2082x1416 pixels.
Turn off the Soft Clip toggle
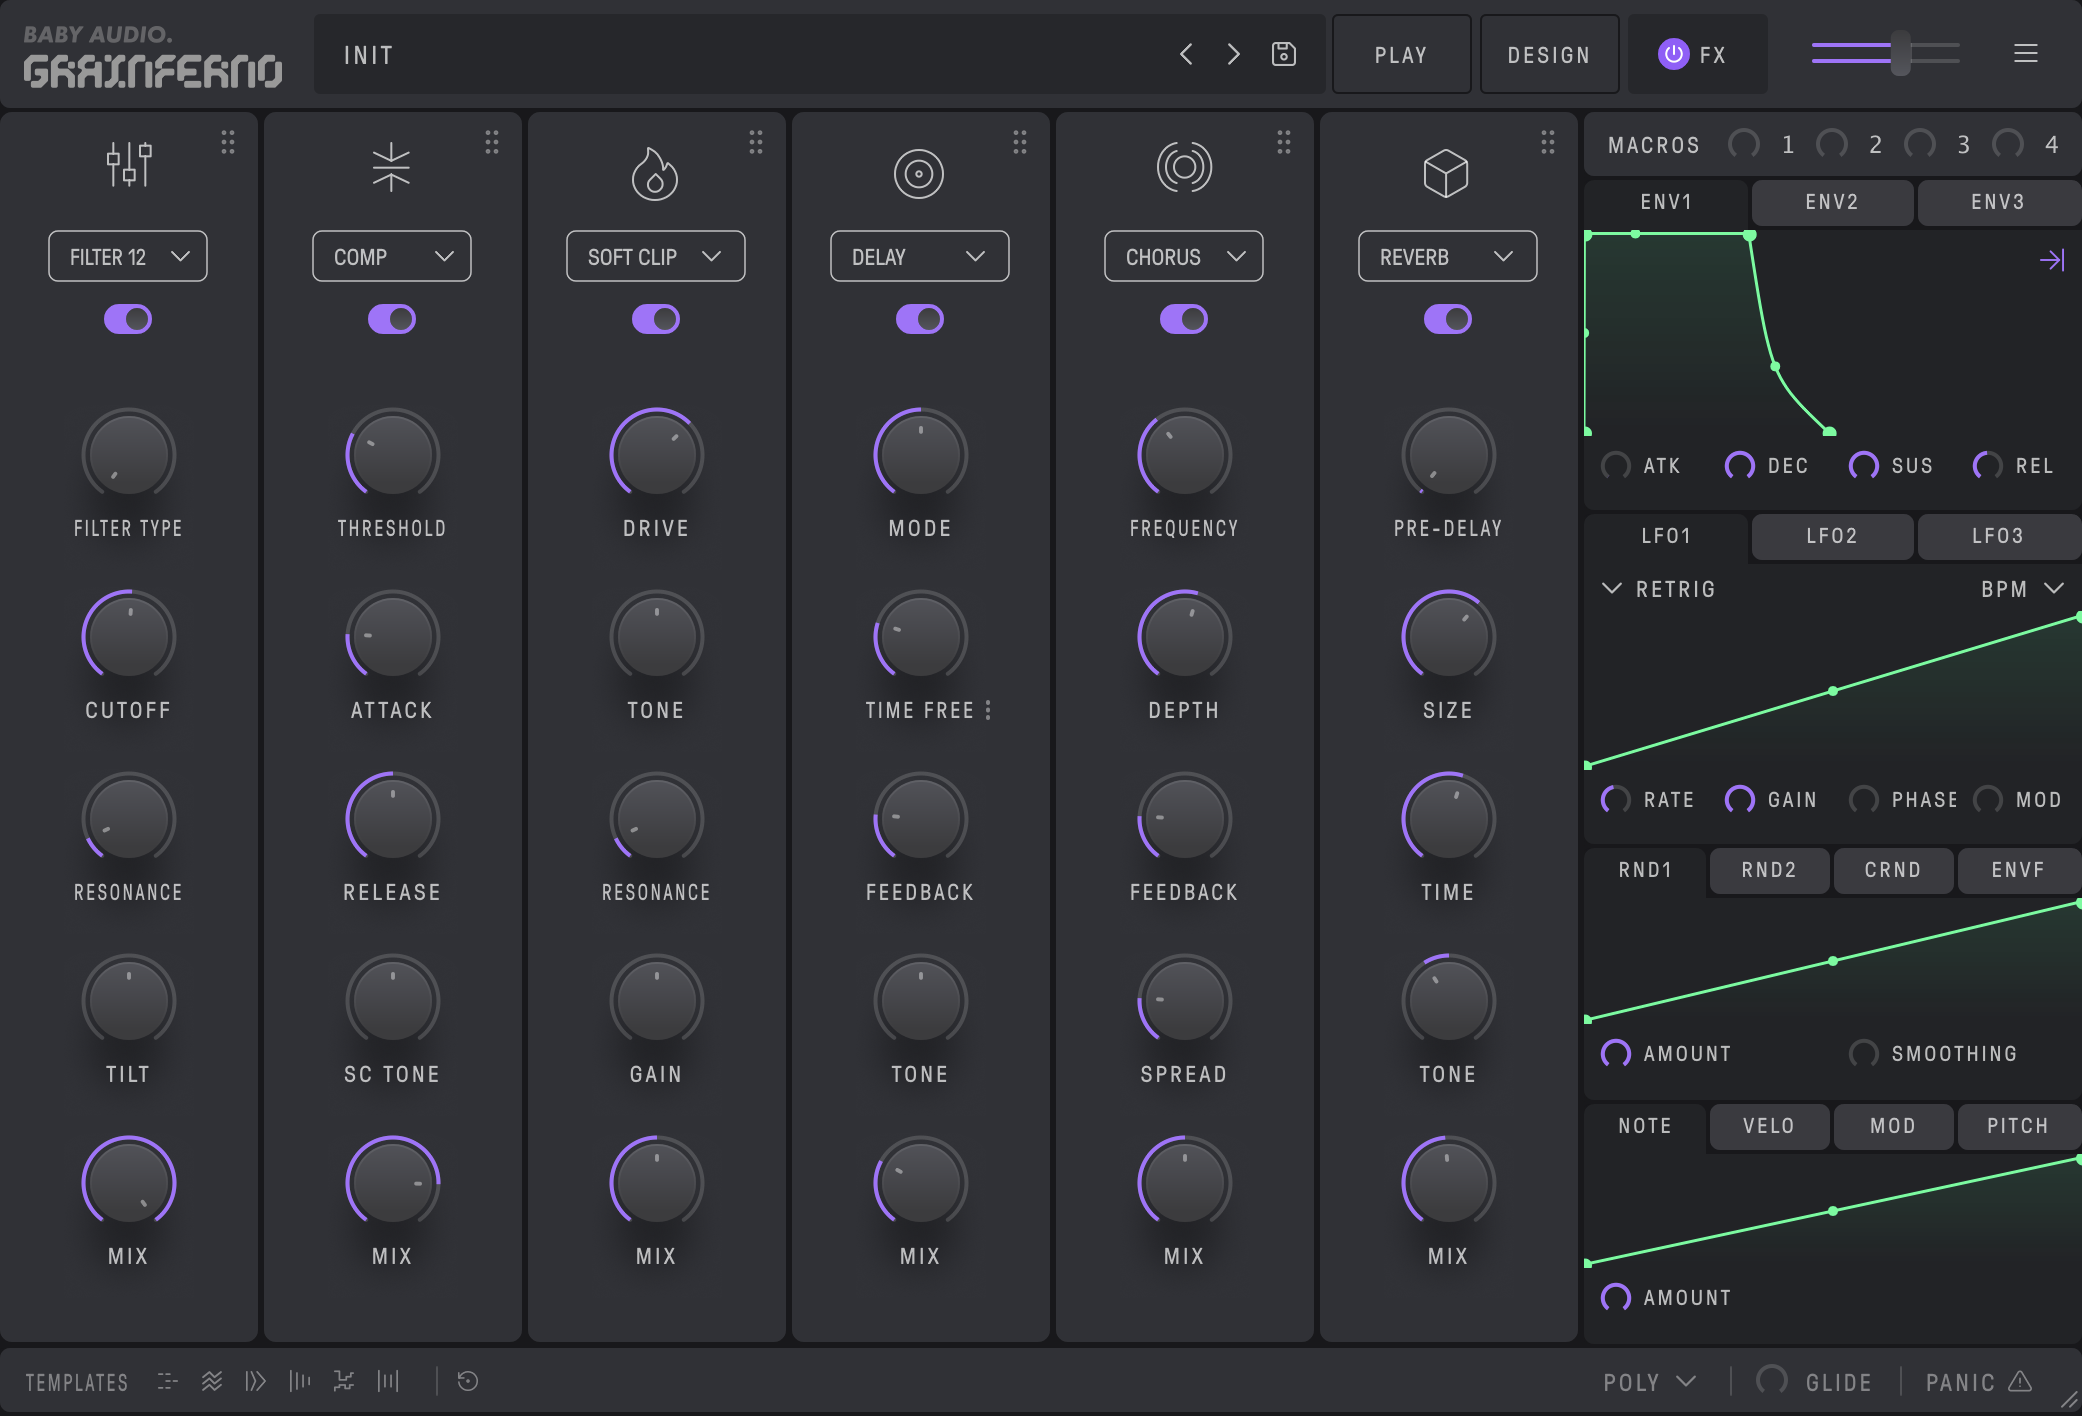point(655,319)
